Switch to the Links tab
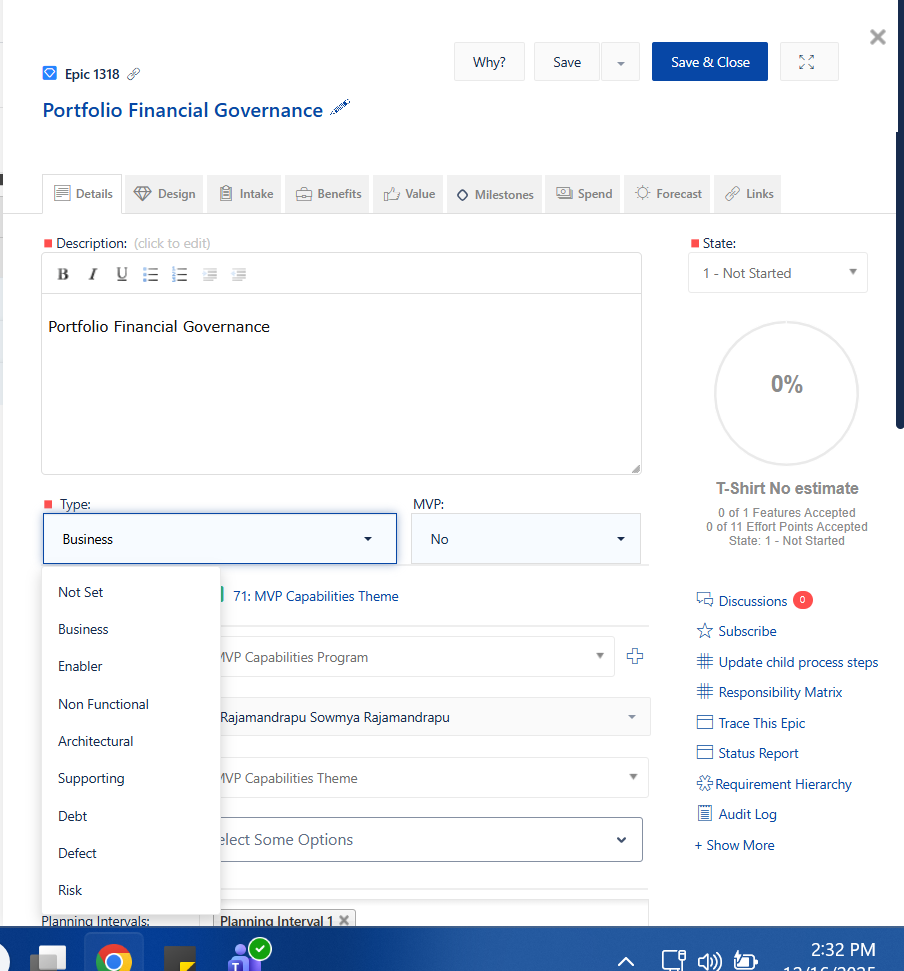Image resolution: width=904 pixels, height=971 pixels. [747, 194]
